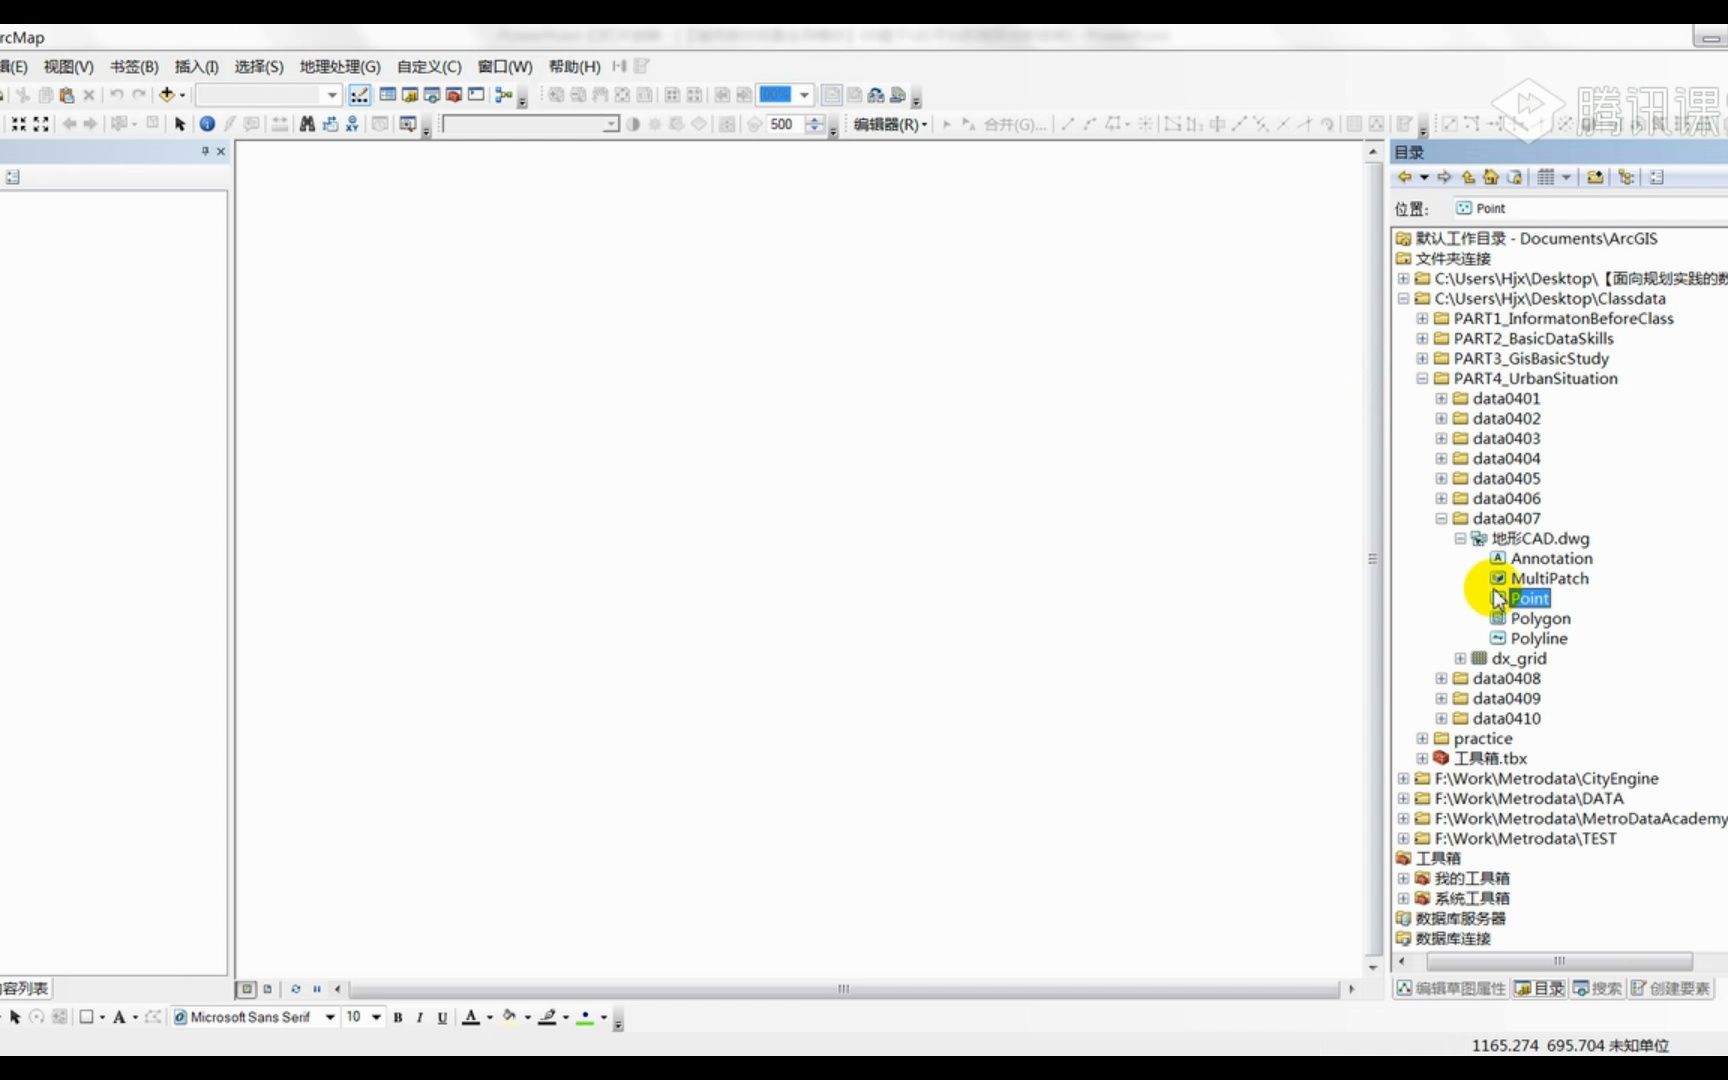1728x1080 pixels.
Task: Toggle Italic text formatting
Action: [420, 1017]
